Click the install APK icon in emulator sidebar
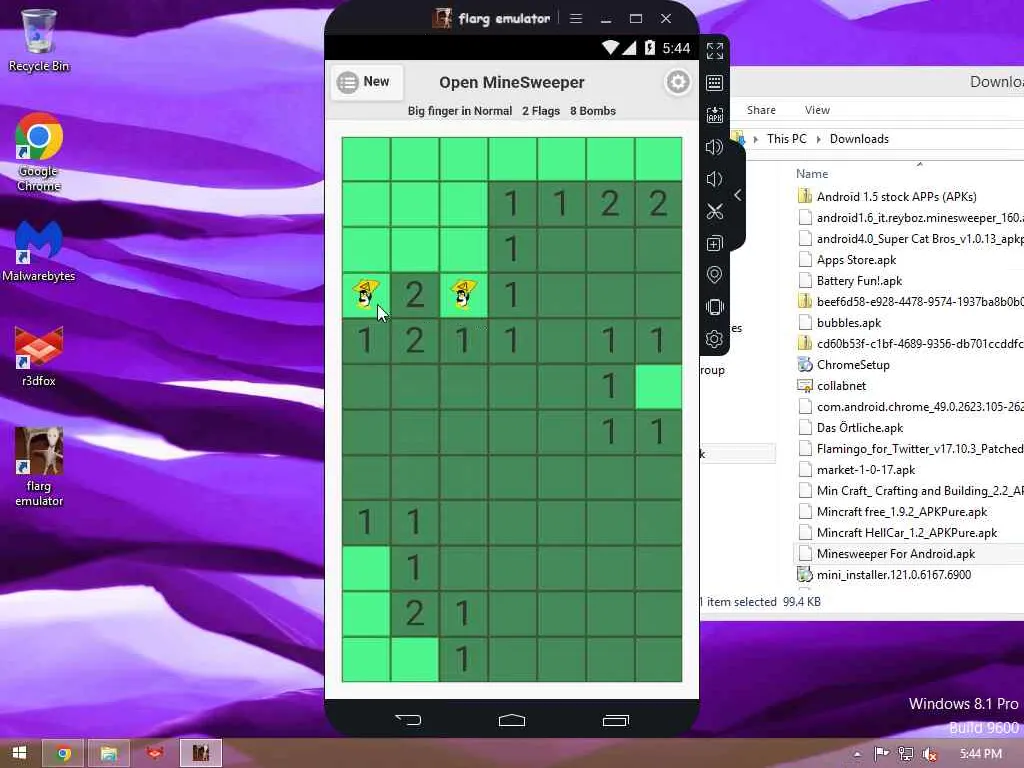 [714, 115]
